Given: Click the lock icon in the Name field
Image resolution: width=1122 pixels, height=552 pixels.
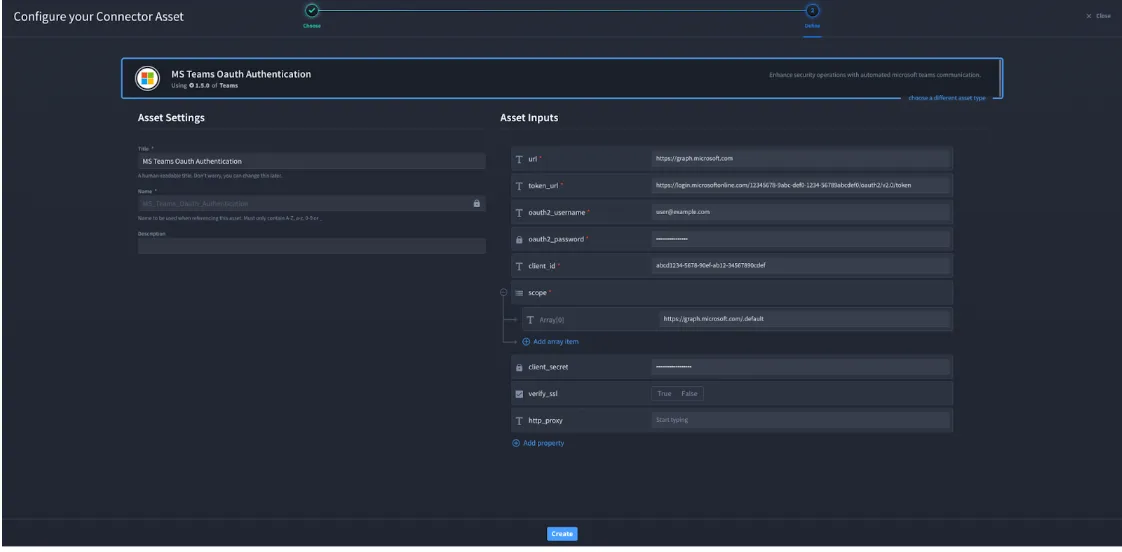Looking at the screenshot, I should [x=477, y=203].
